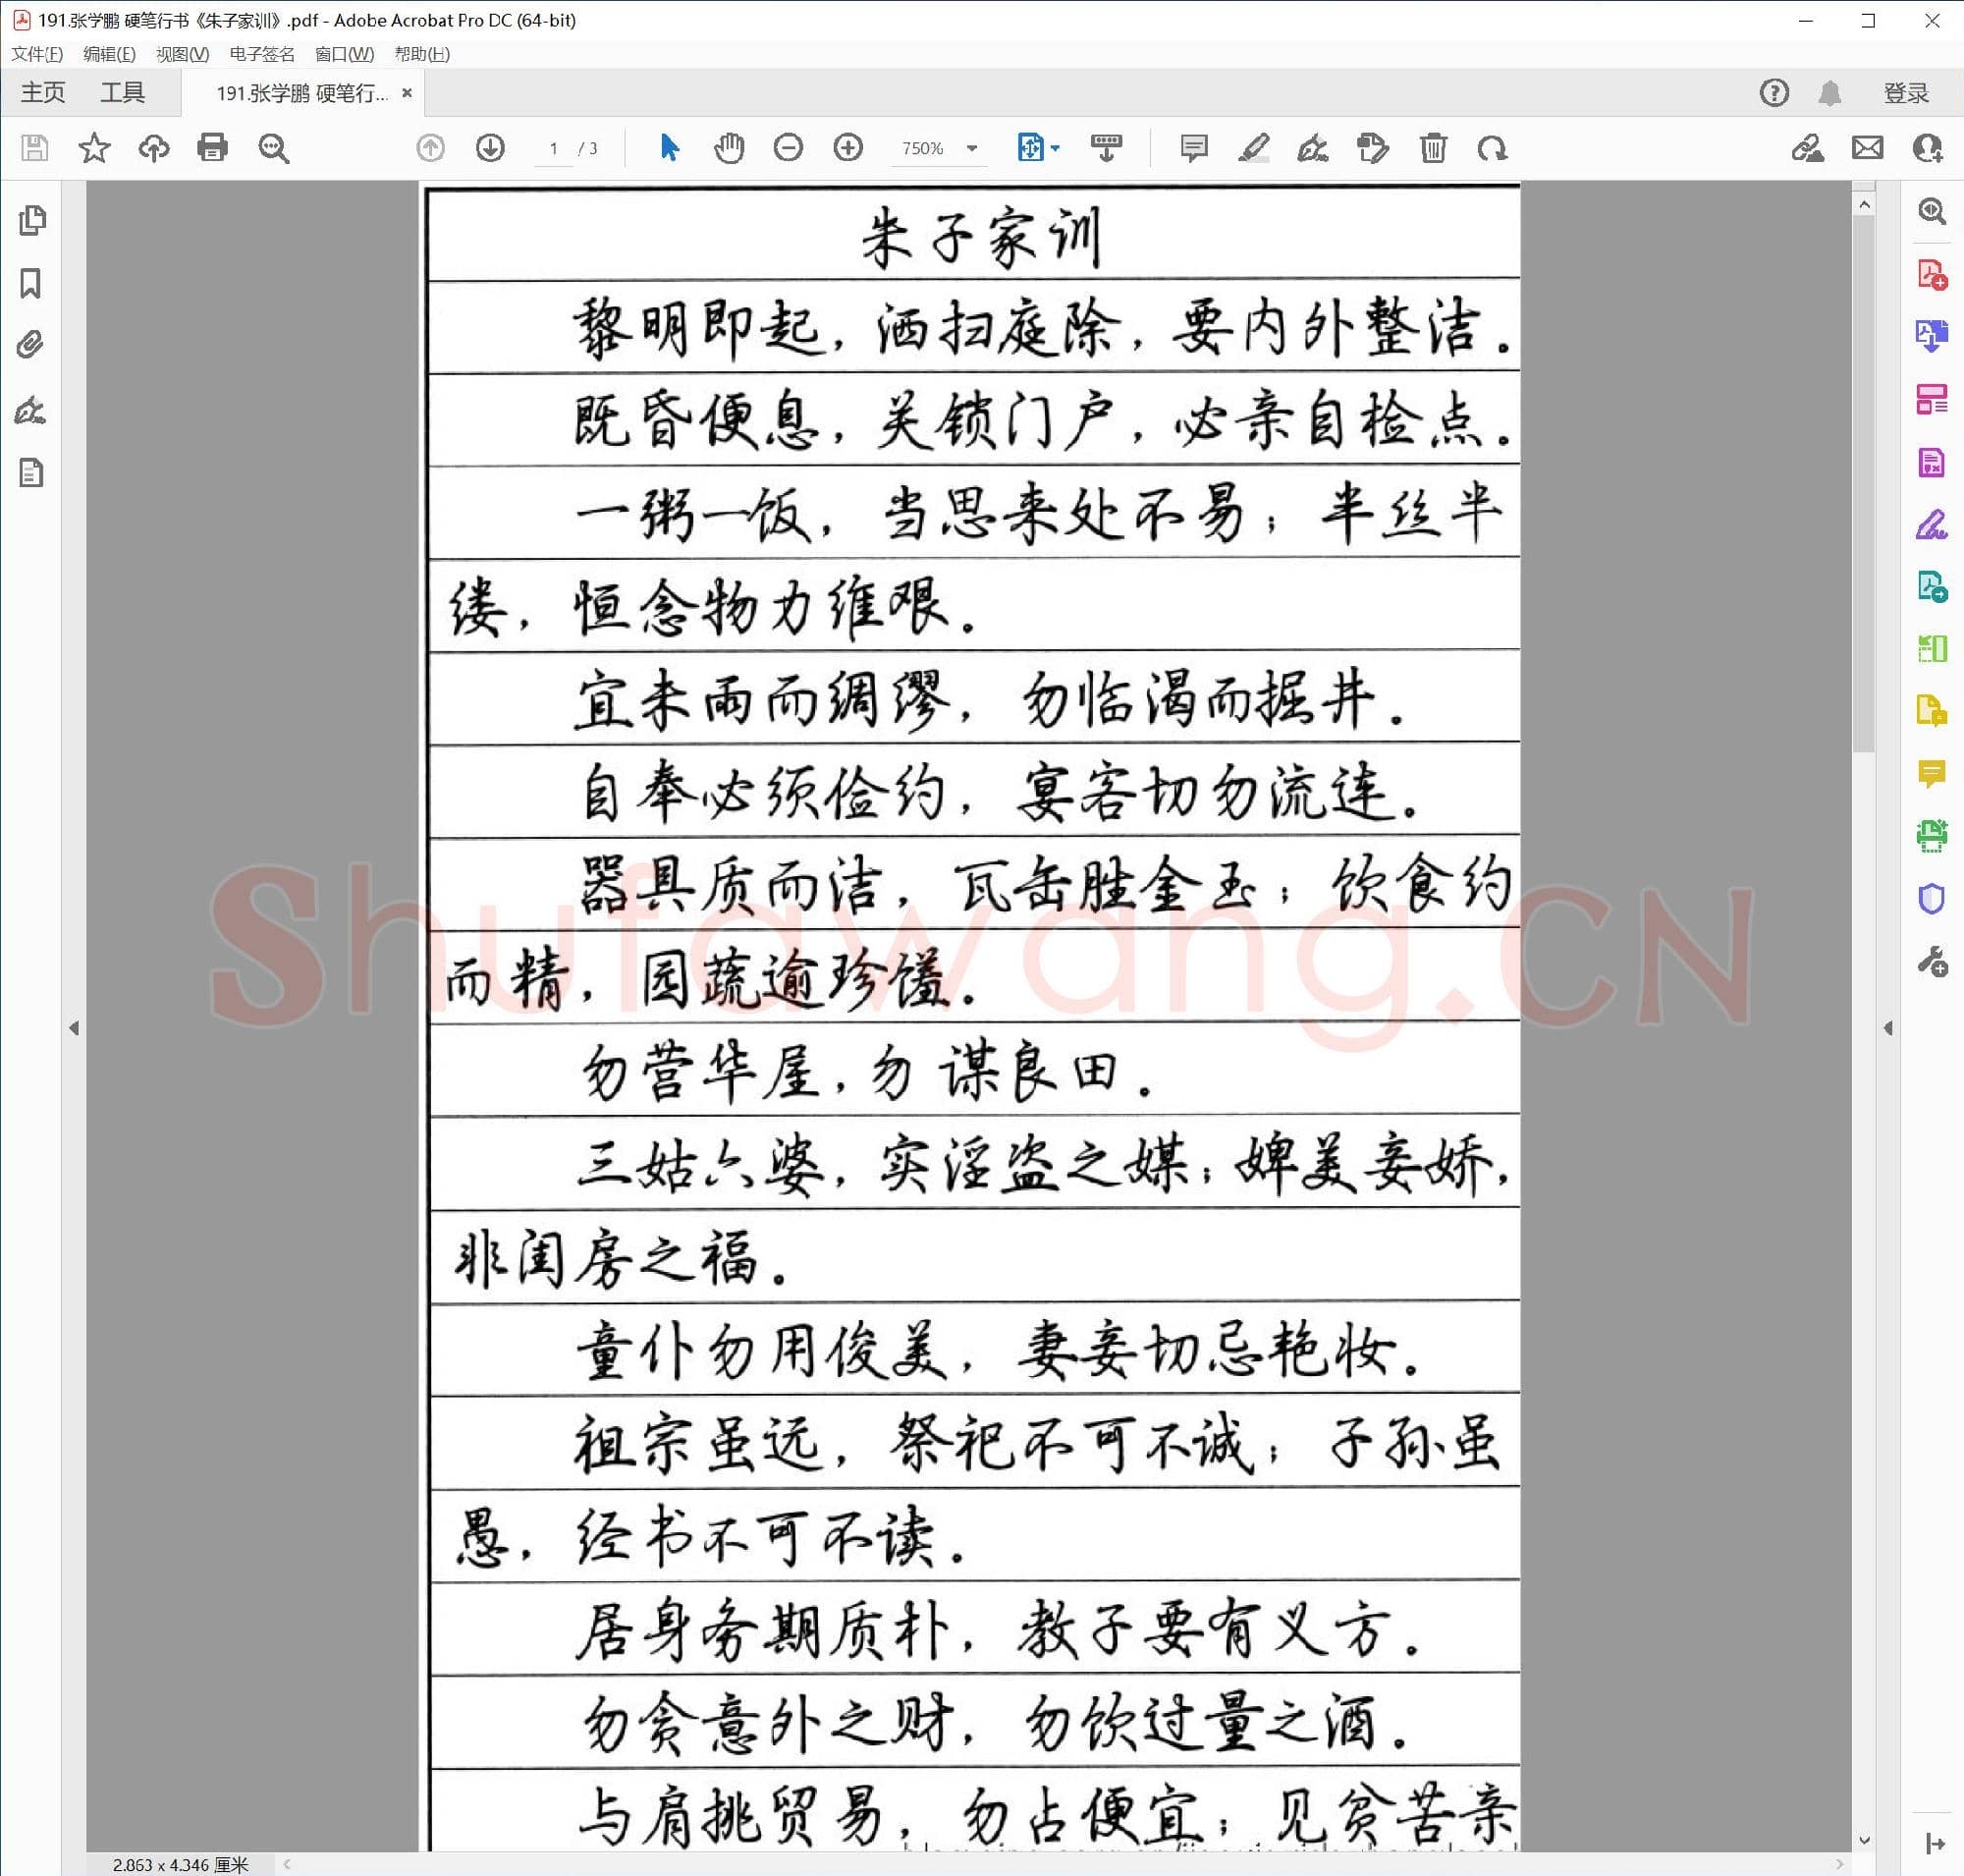The width and height of the screenshot is (1964, 1876).
Task: Edit the page number input field
Action: [555, 148]
